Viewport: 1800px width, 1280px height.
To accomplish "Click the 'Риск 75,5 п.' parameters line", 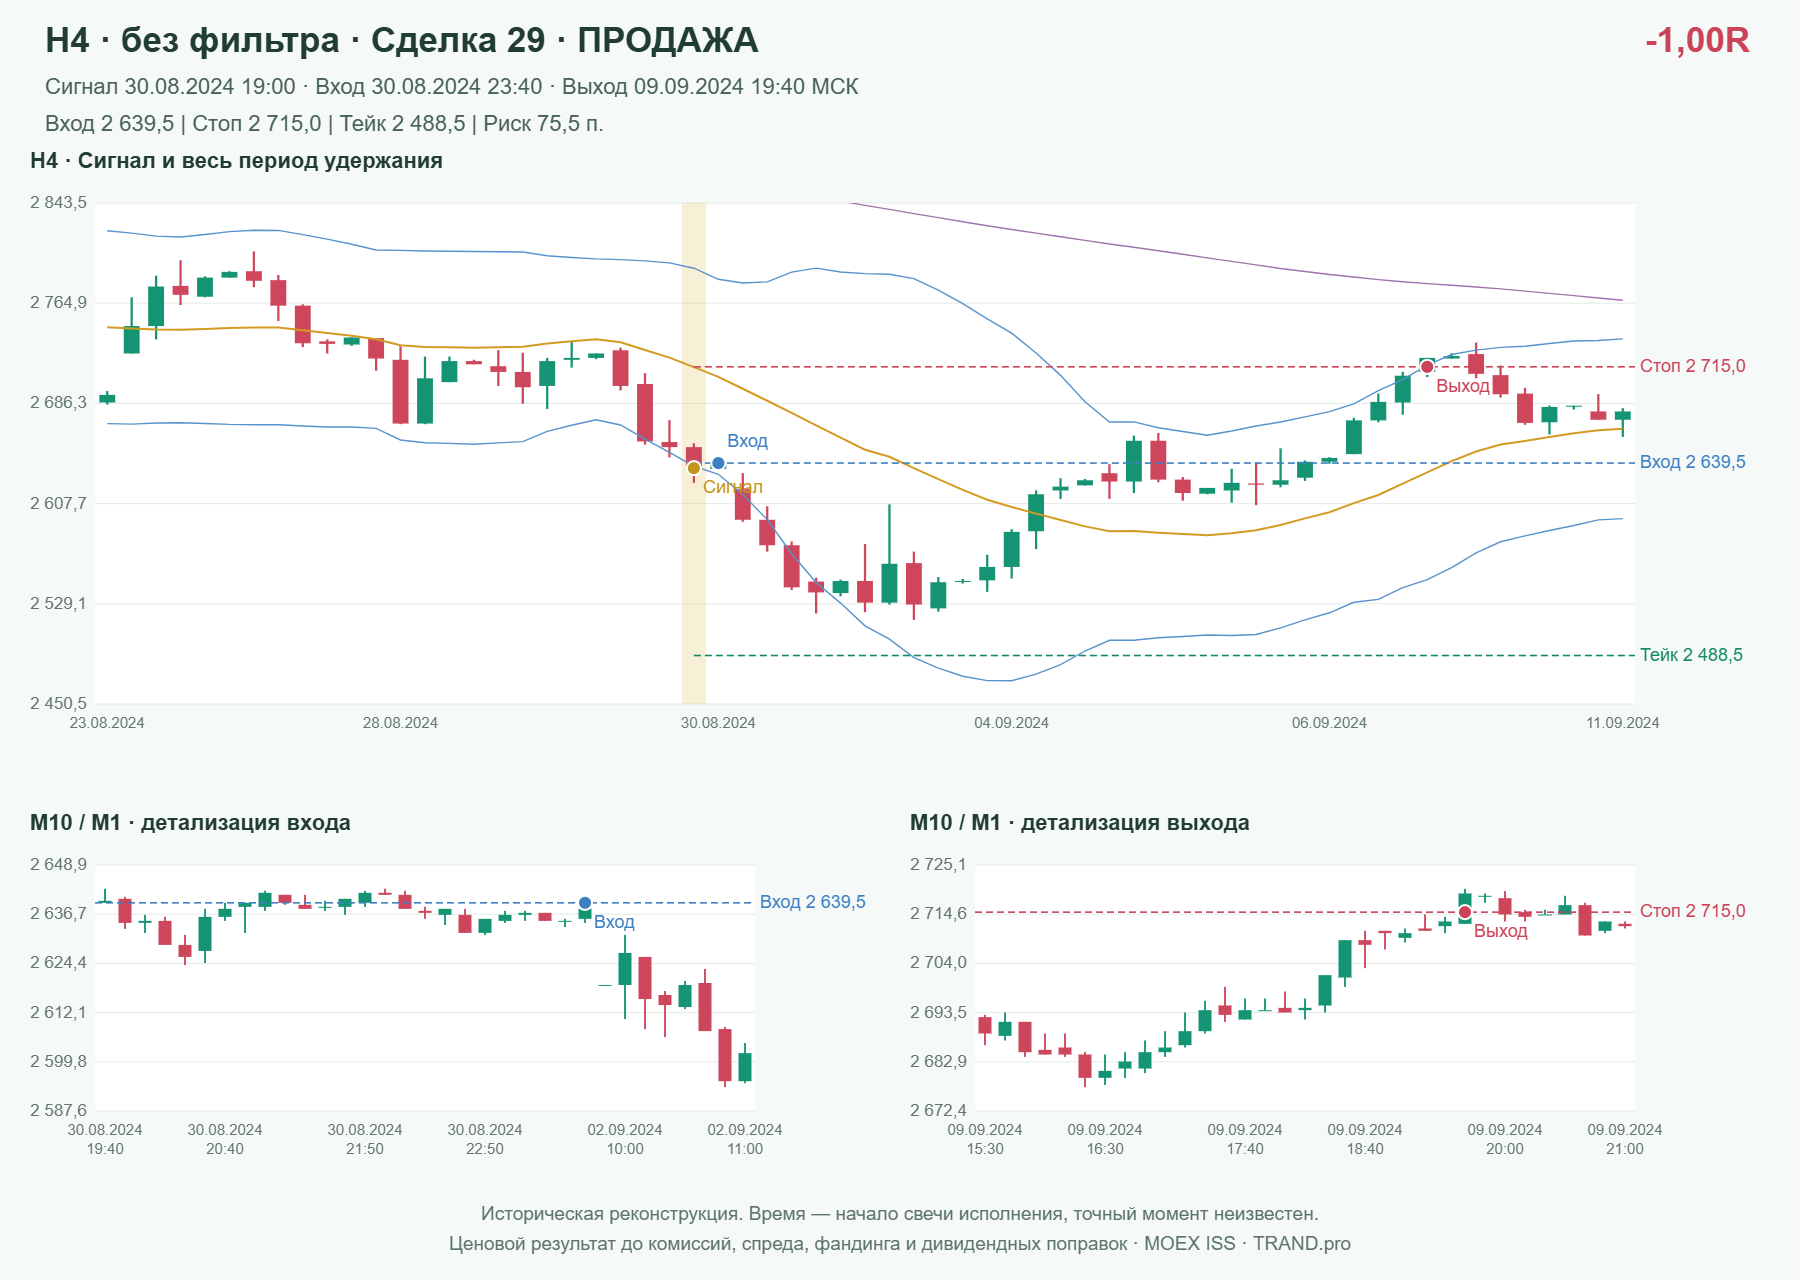I will click(x=324, y=124).
